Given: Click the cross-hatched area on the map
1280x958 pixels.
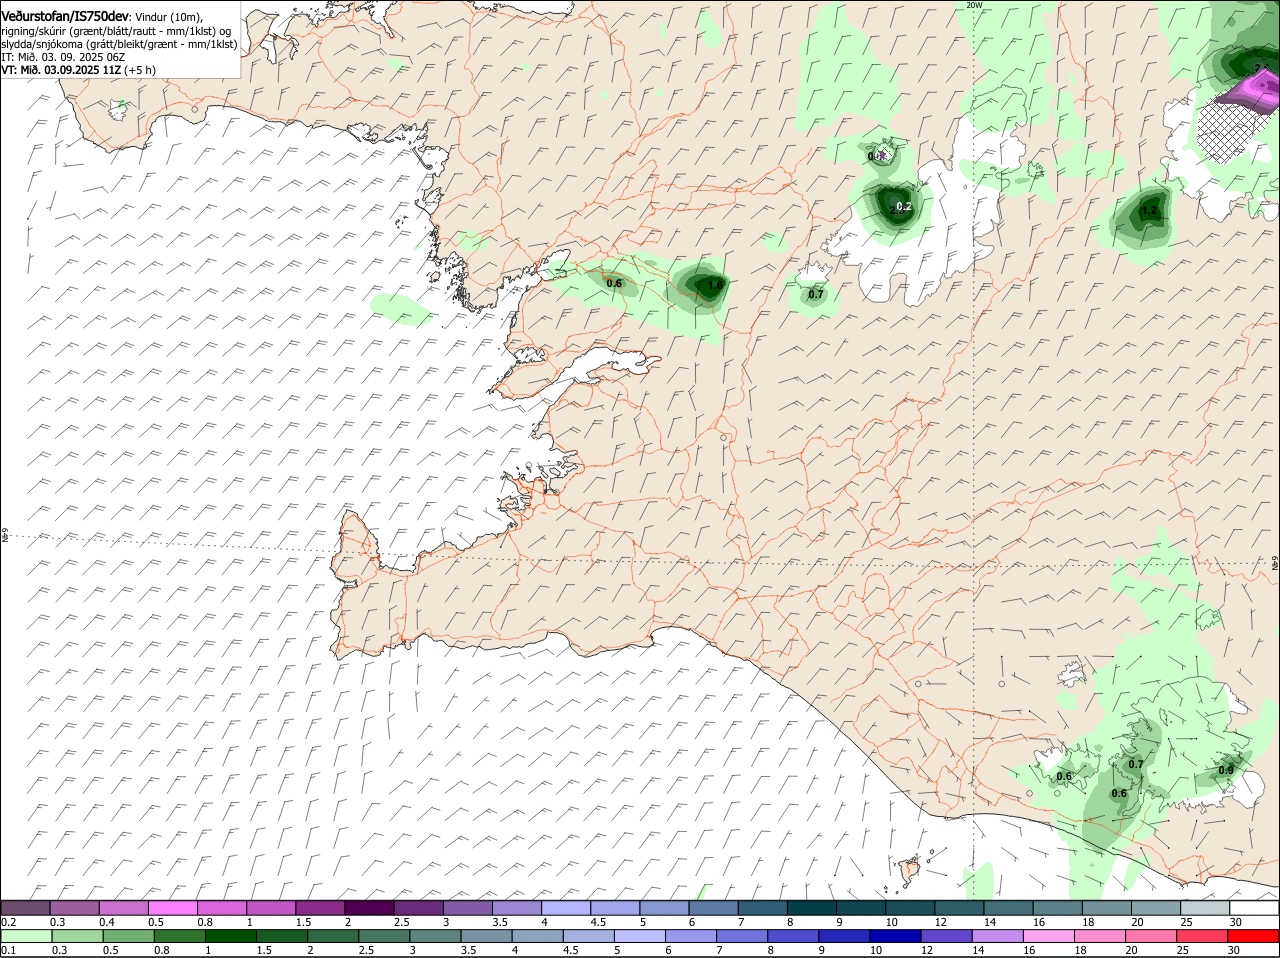Looking at the screenshot, I should click(1228, 132).
